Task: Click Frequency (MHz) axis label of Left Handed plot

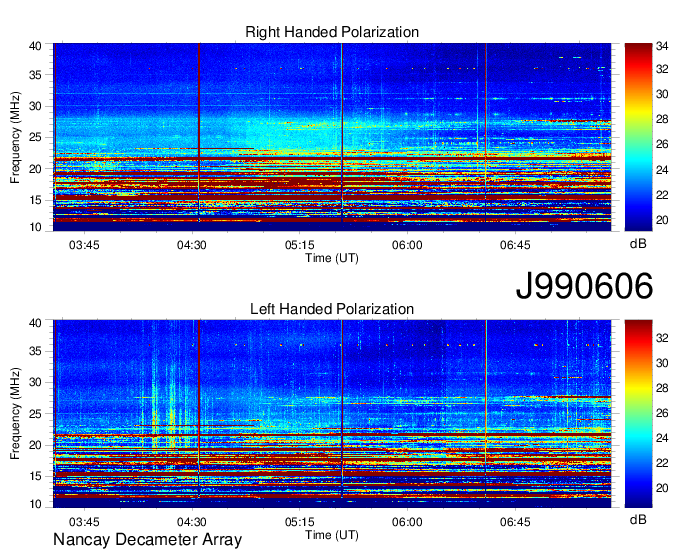Action: (15, 414)
